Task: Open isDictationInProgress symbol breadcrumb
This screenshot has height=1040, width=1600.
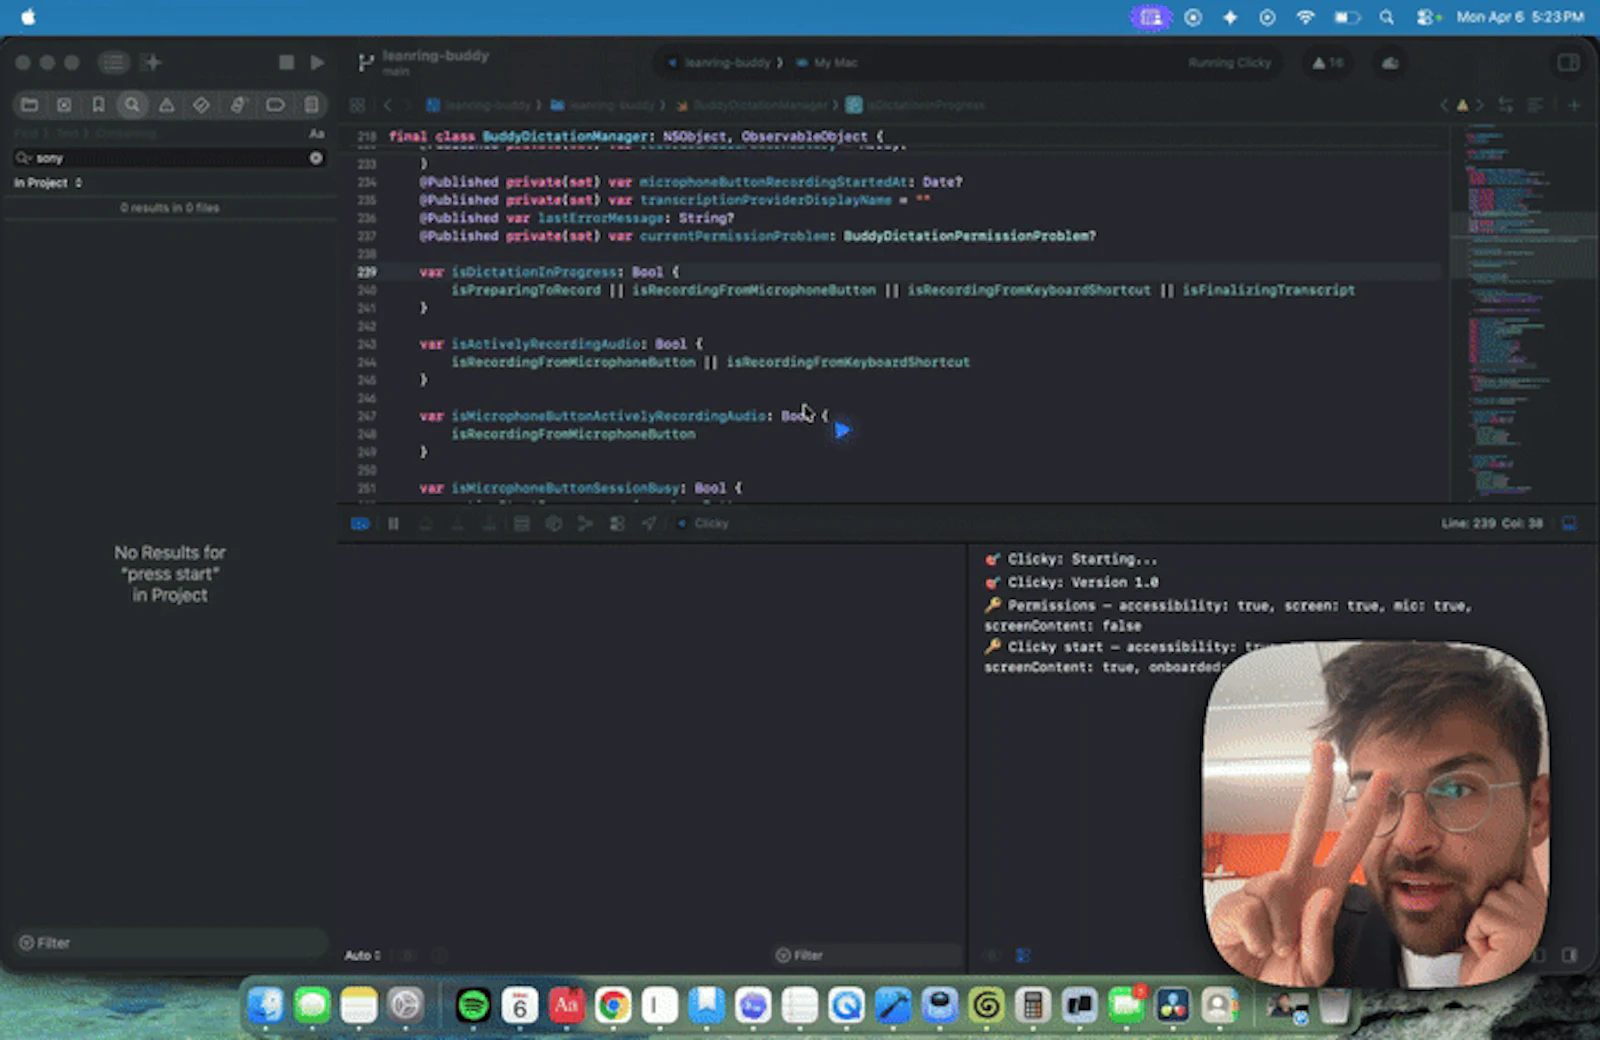Action: coord(915,105)
